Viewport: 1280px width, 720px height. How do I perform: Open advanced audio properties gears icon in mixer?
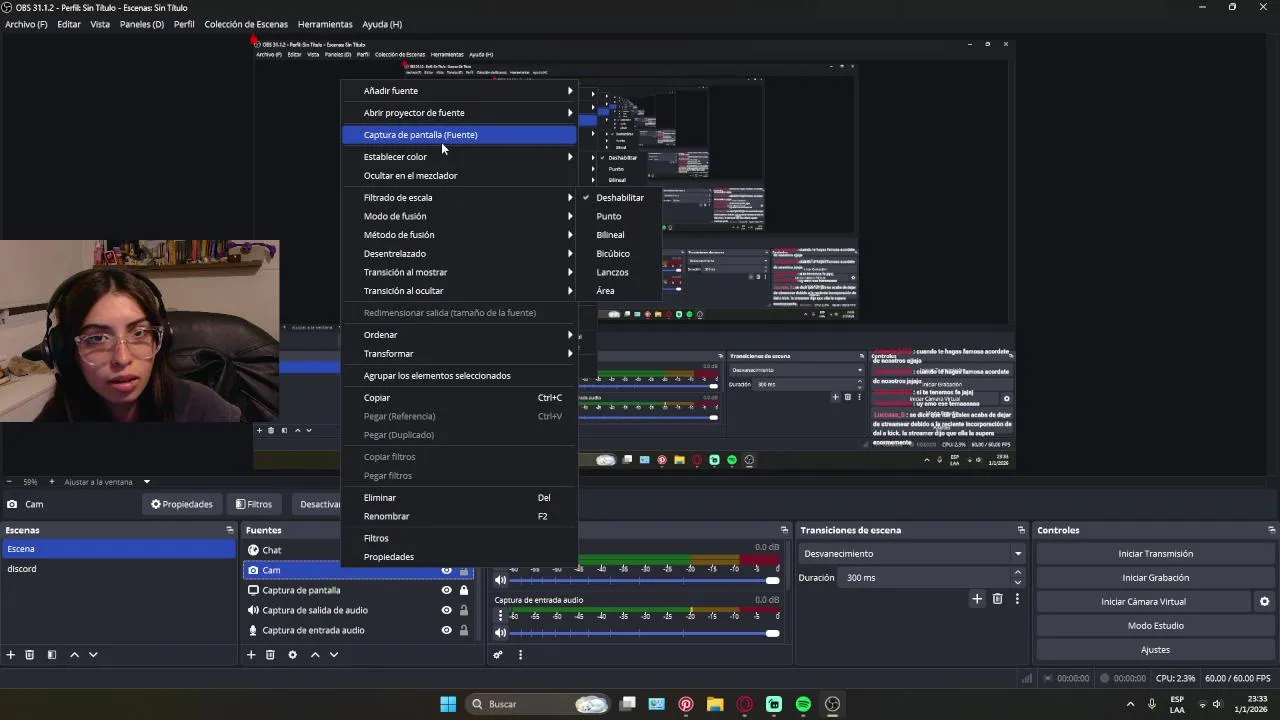click(x=497, y=655)
